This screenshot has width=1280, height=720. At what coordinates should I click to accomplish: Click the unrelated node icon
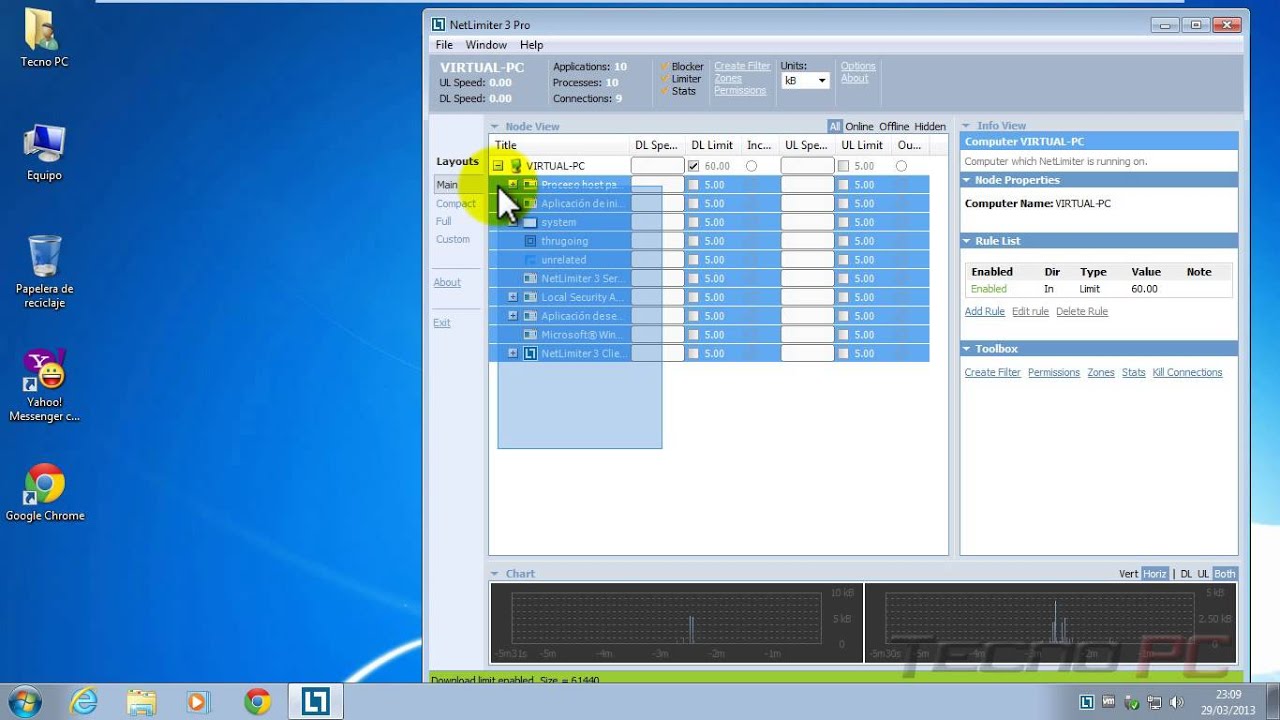(531, 260)
